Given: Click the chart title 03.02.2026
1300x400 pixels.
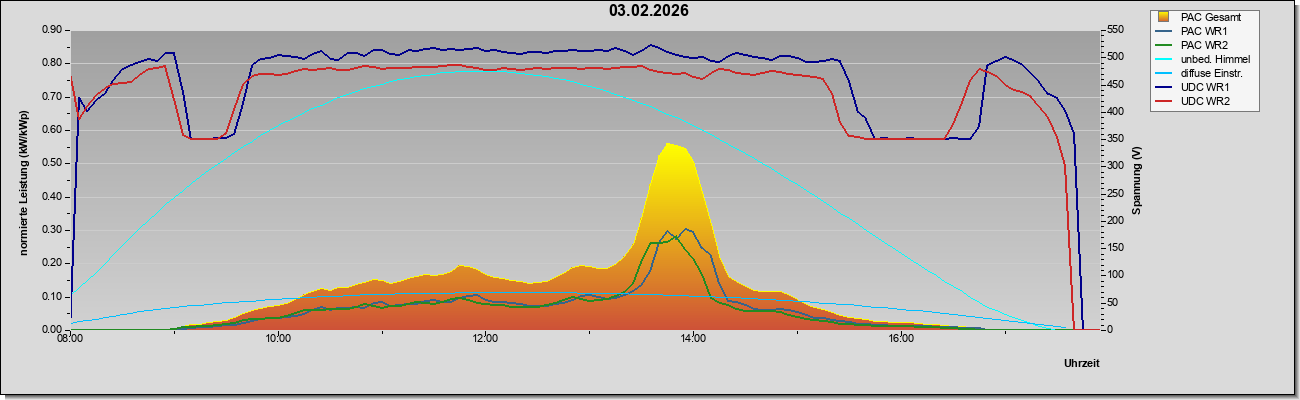Looking at the screenshot, I should (x=648, y=11).
